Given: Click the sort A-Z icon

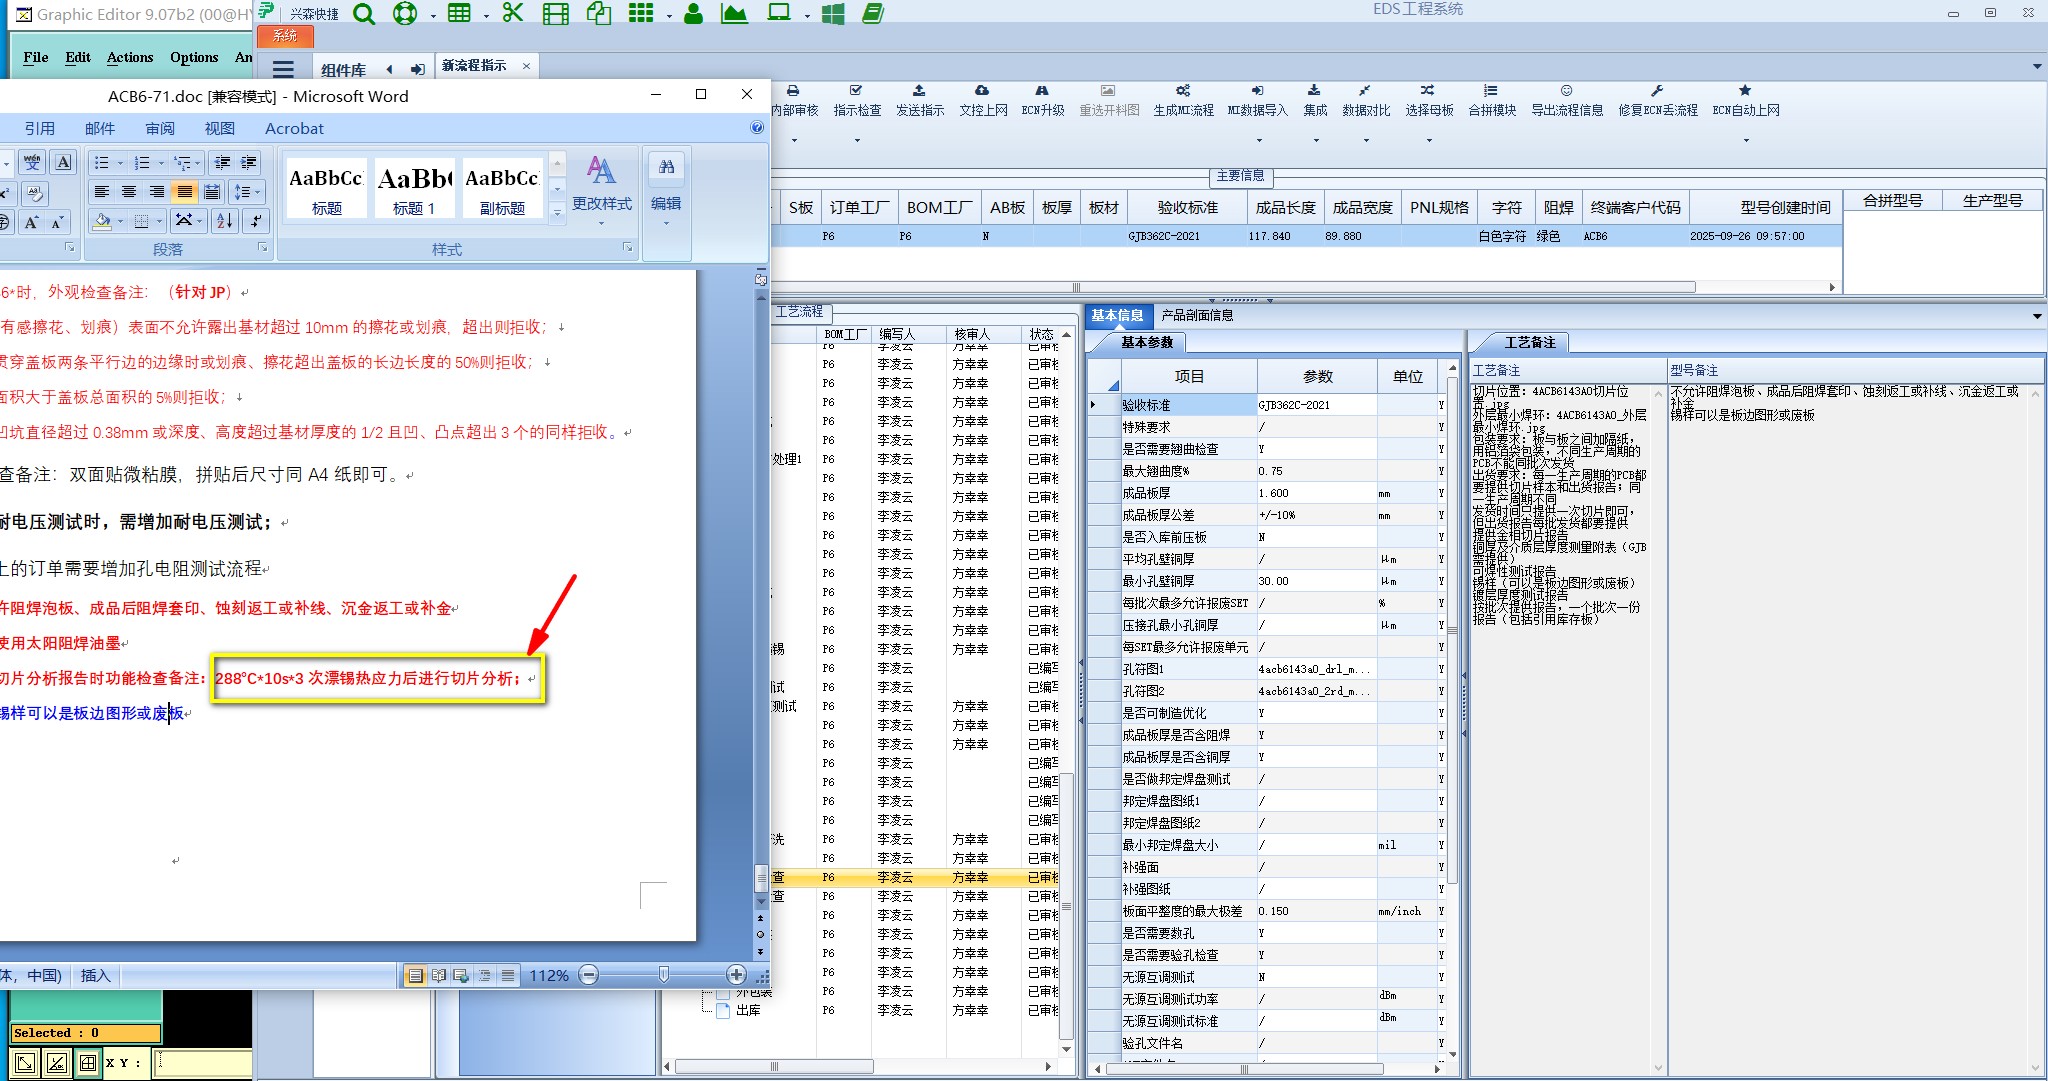Looking at the screenshot, I should tap(224, 221).
